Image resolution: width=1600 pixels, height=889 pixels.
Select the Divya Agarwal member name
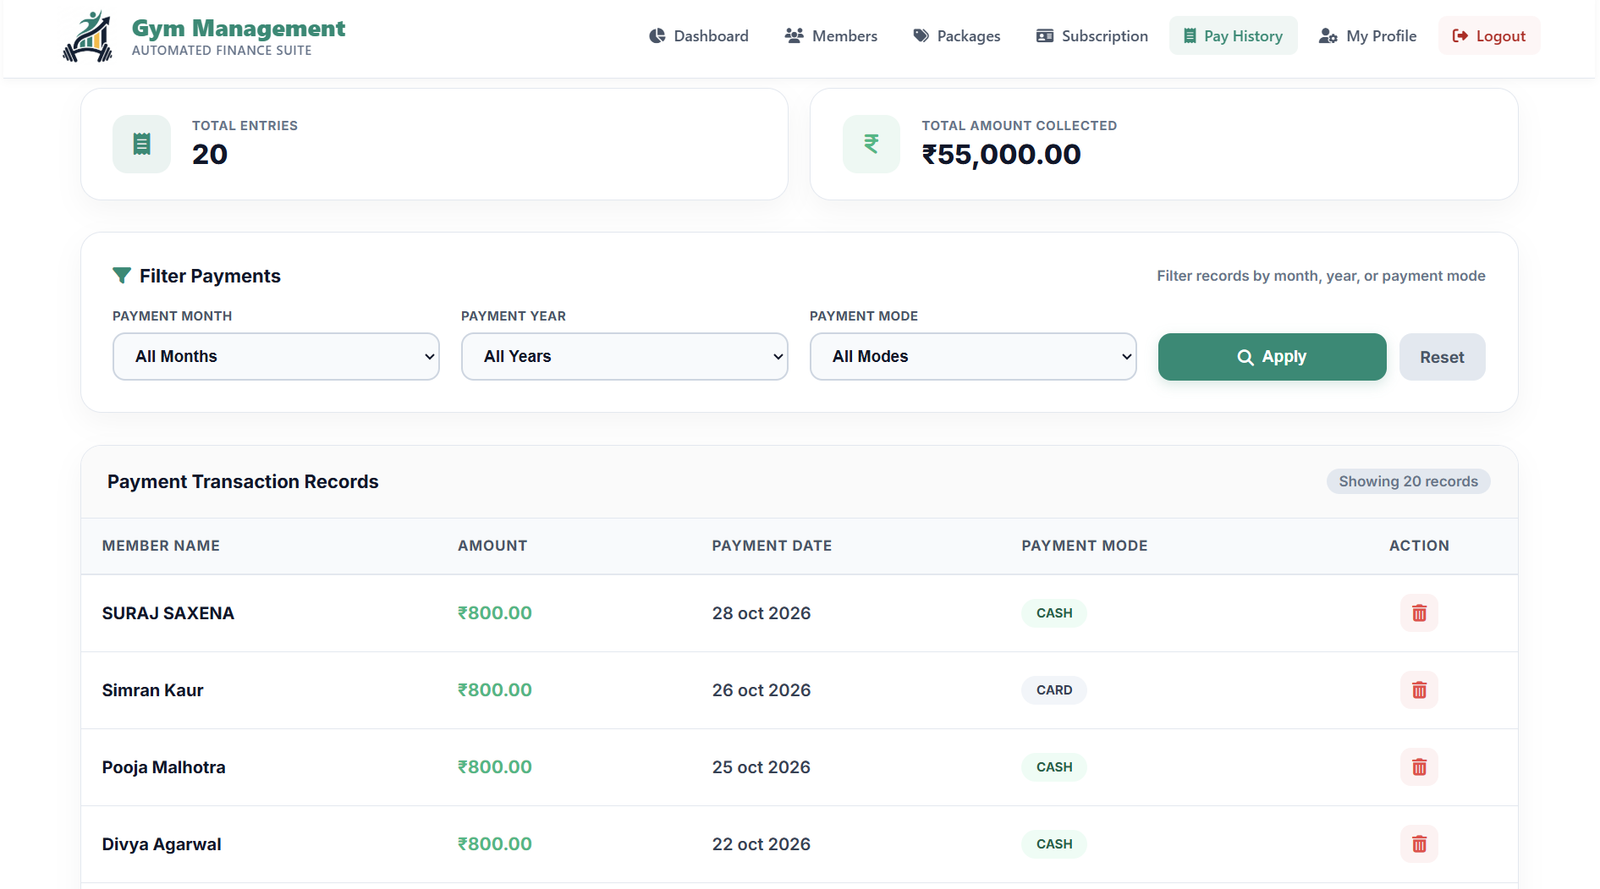(162, 844)
